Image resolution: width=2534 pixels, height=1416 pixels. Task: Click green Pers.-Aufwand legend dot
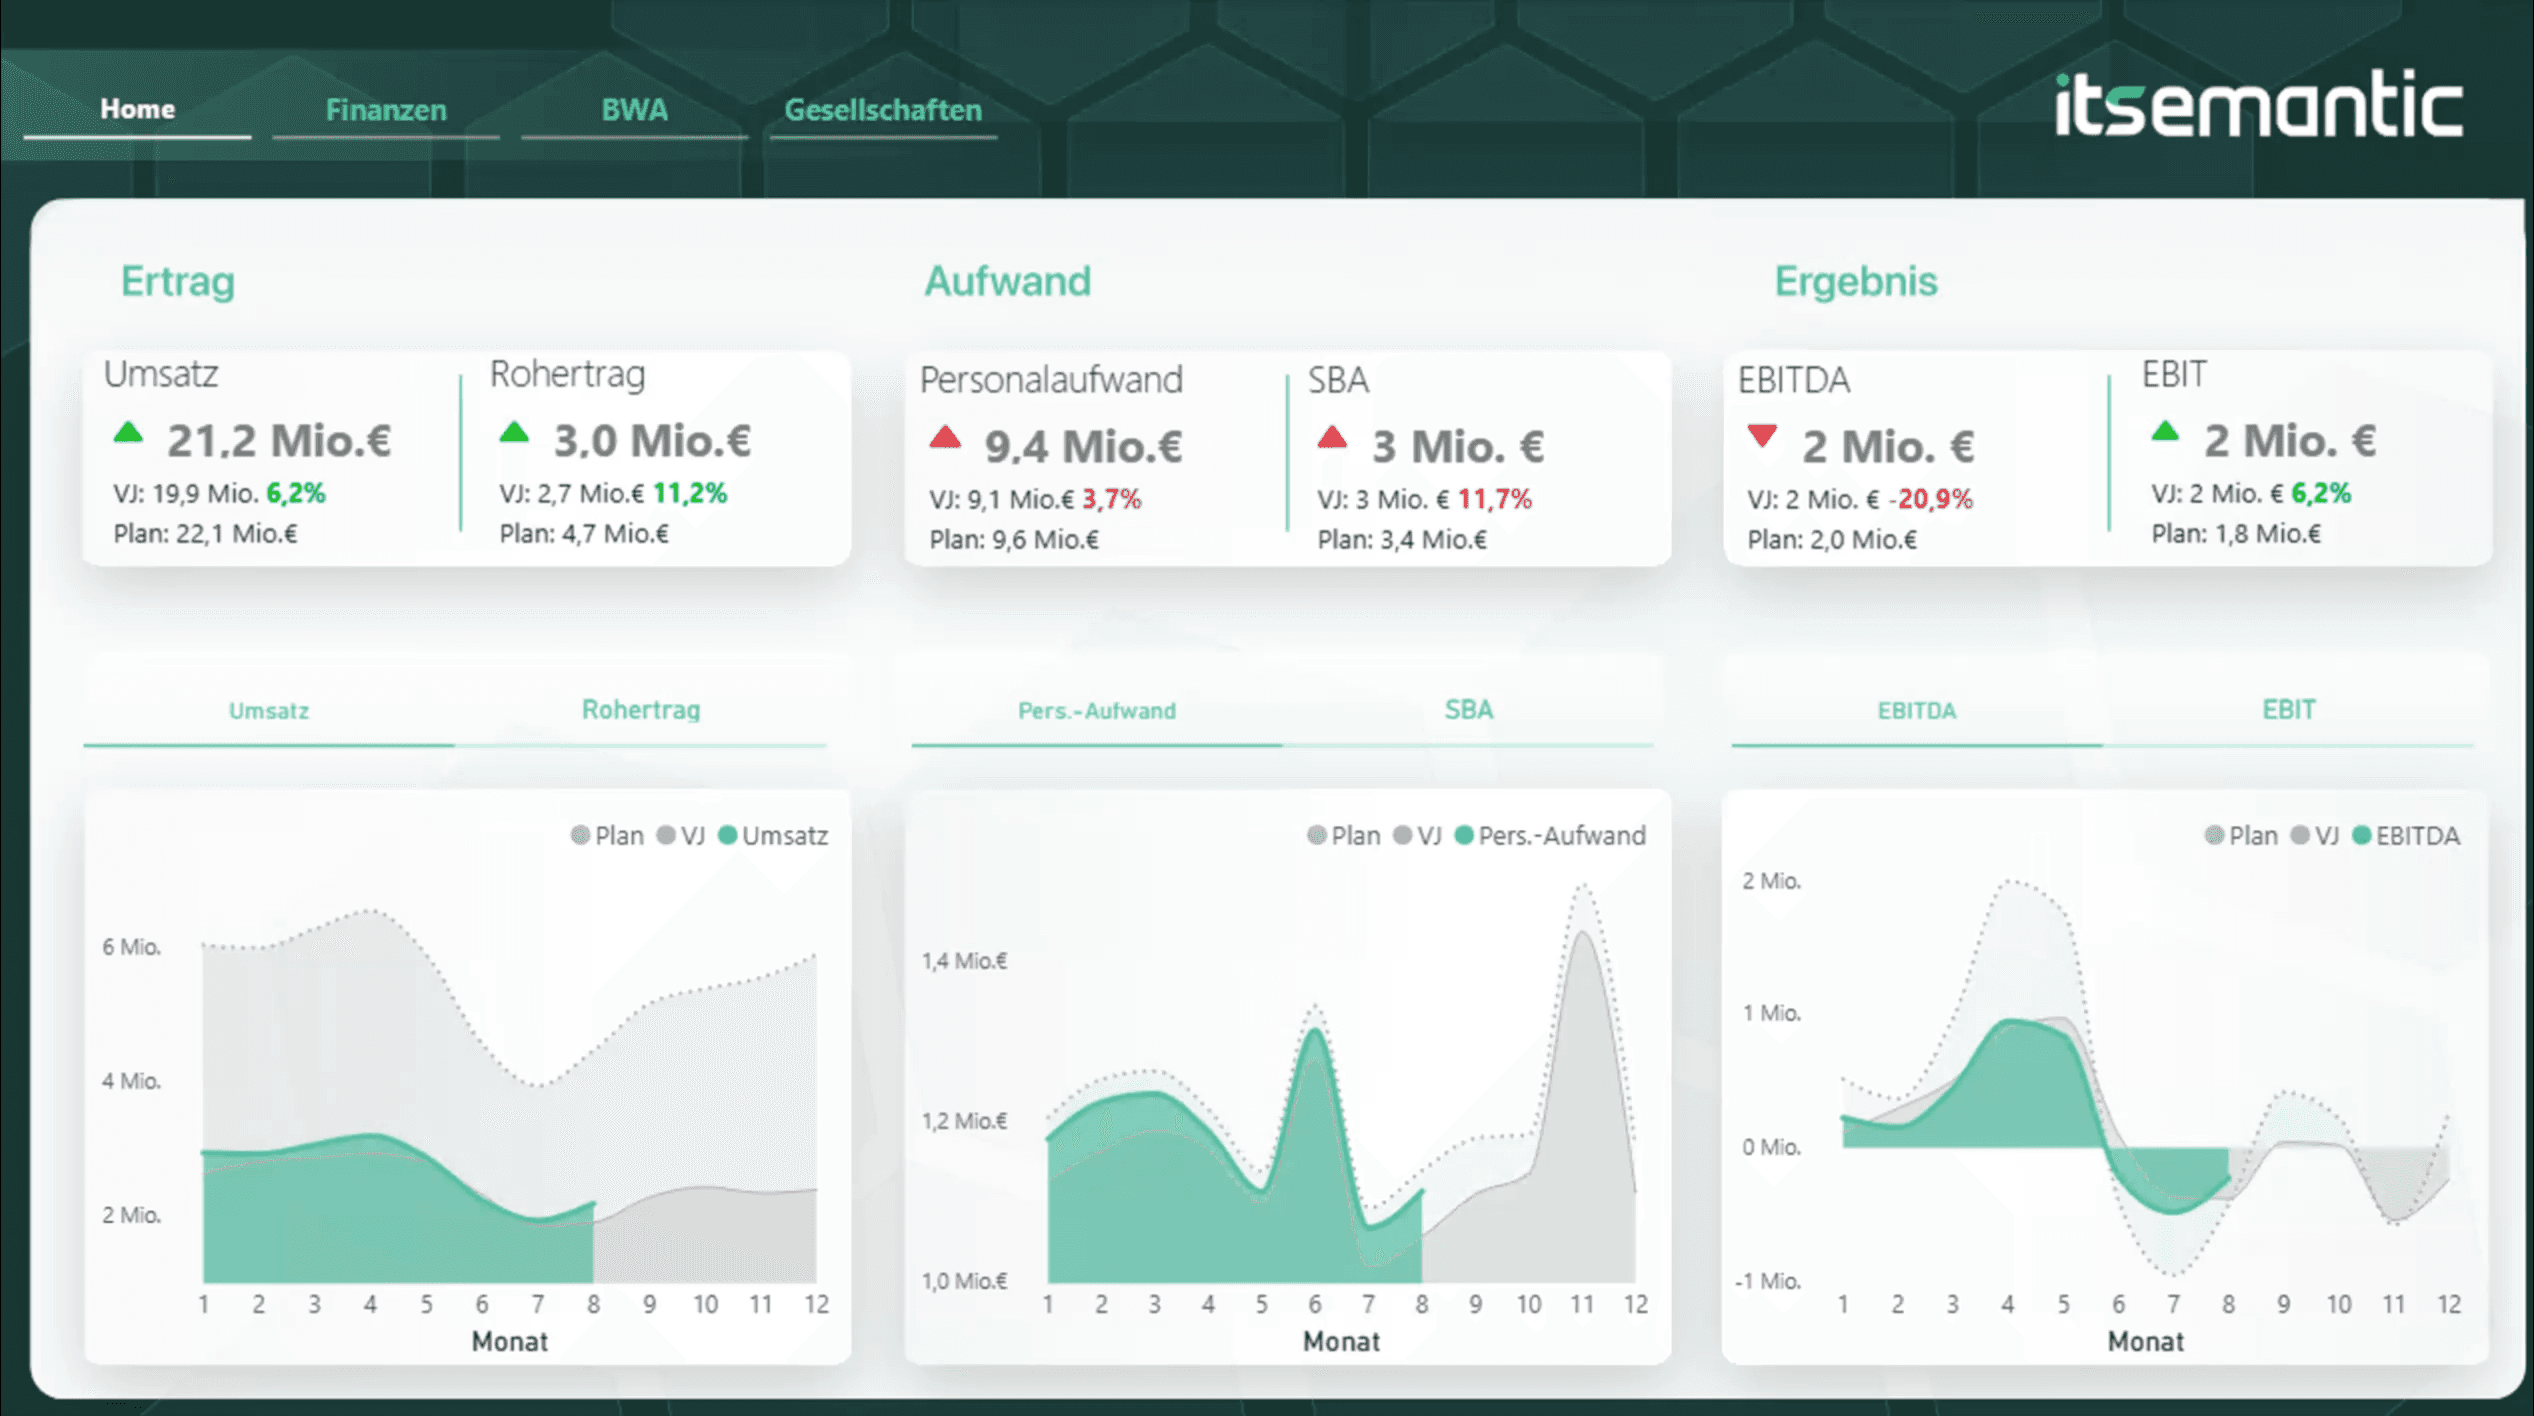[x=1464, y=835]
